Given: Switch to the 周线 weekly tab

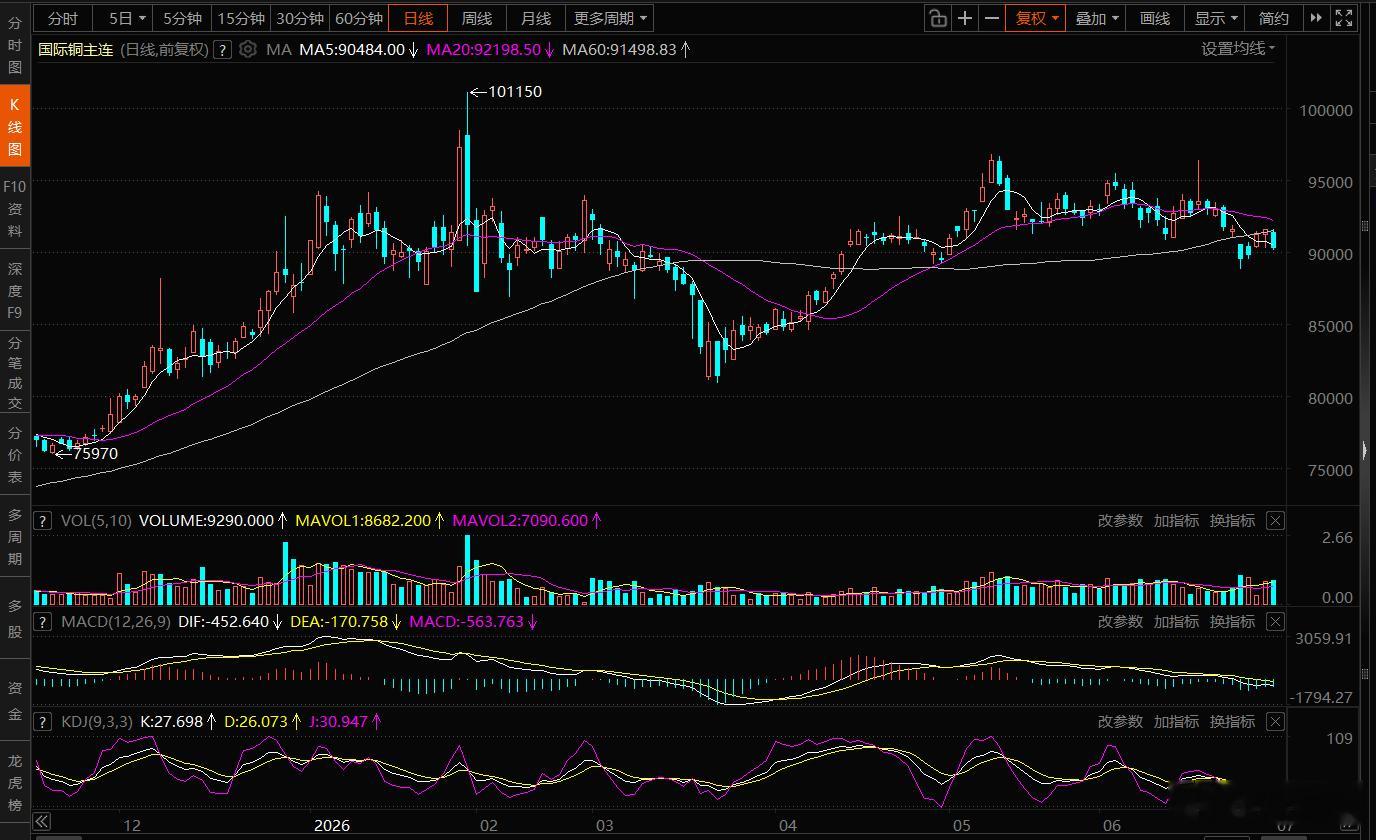Looking at the screenshot, I should [477, 18].
